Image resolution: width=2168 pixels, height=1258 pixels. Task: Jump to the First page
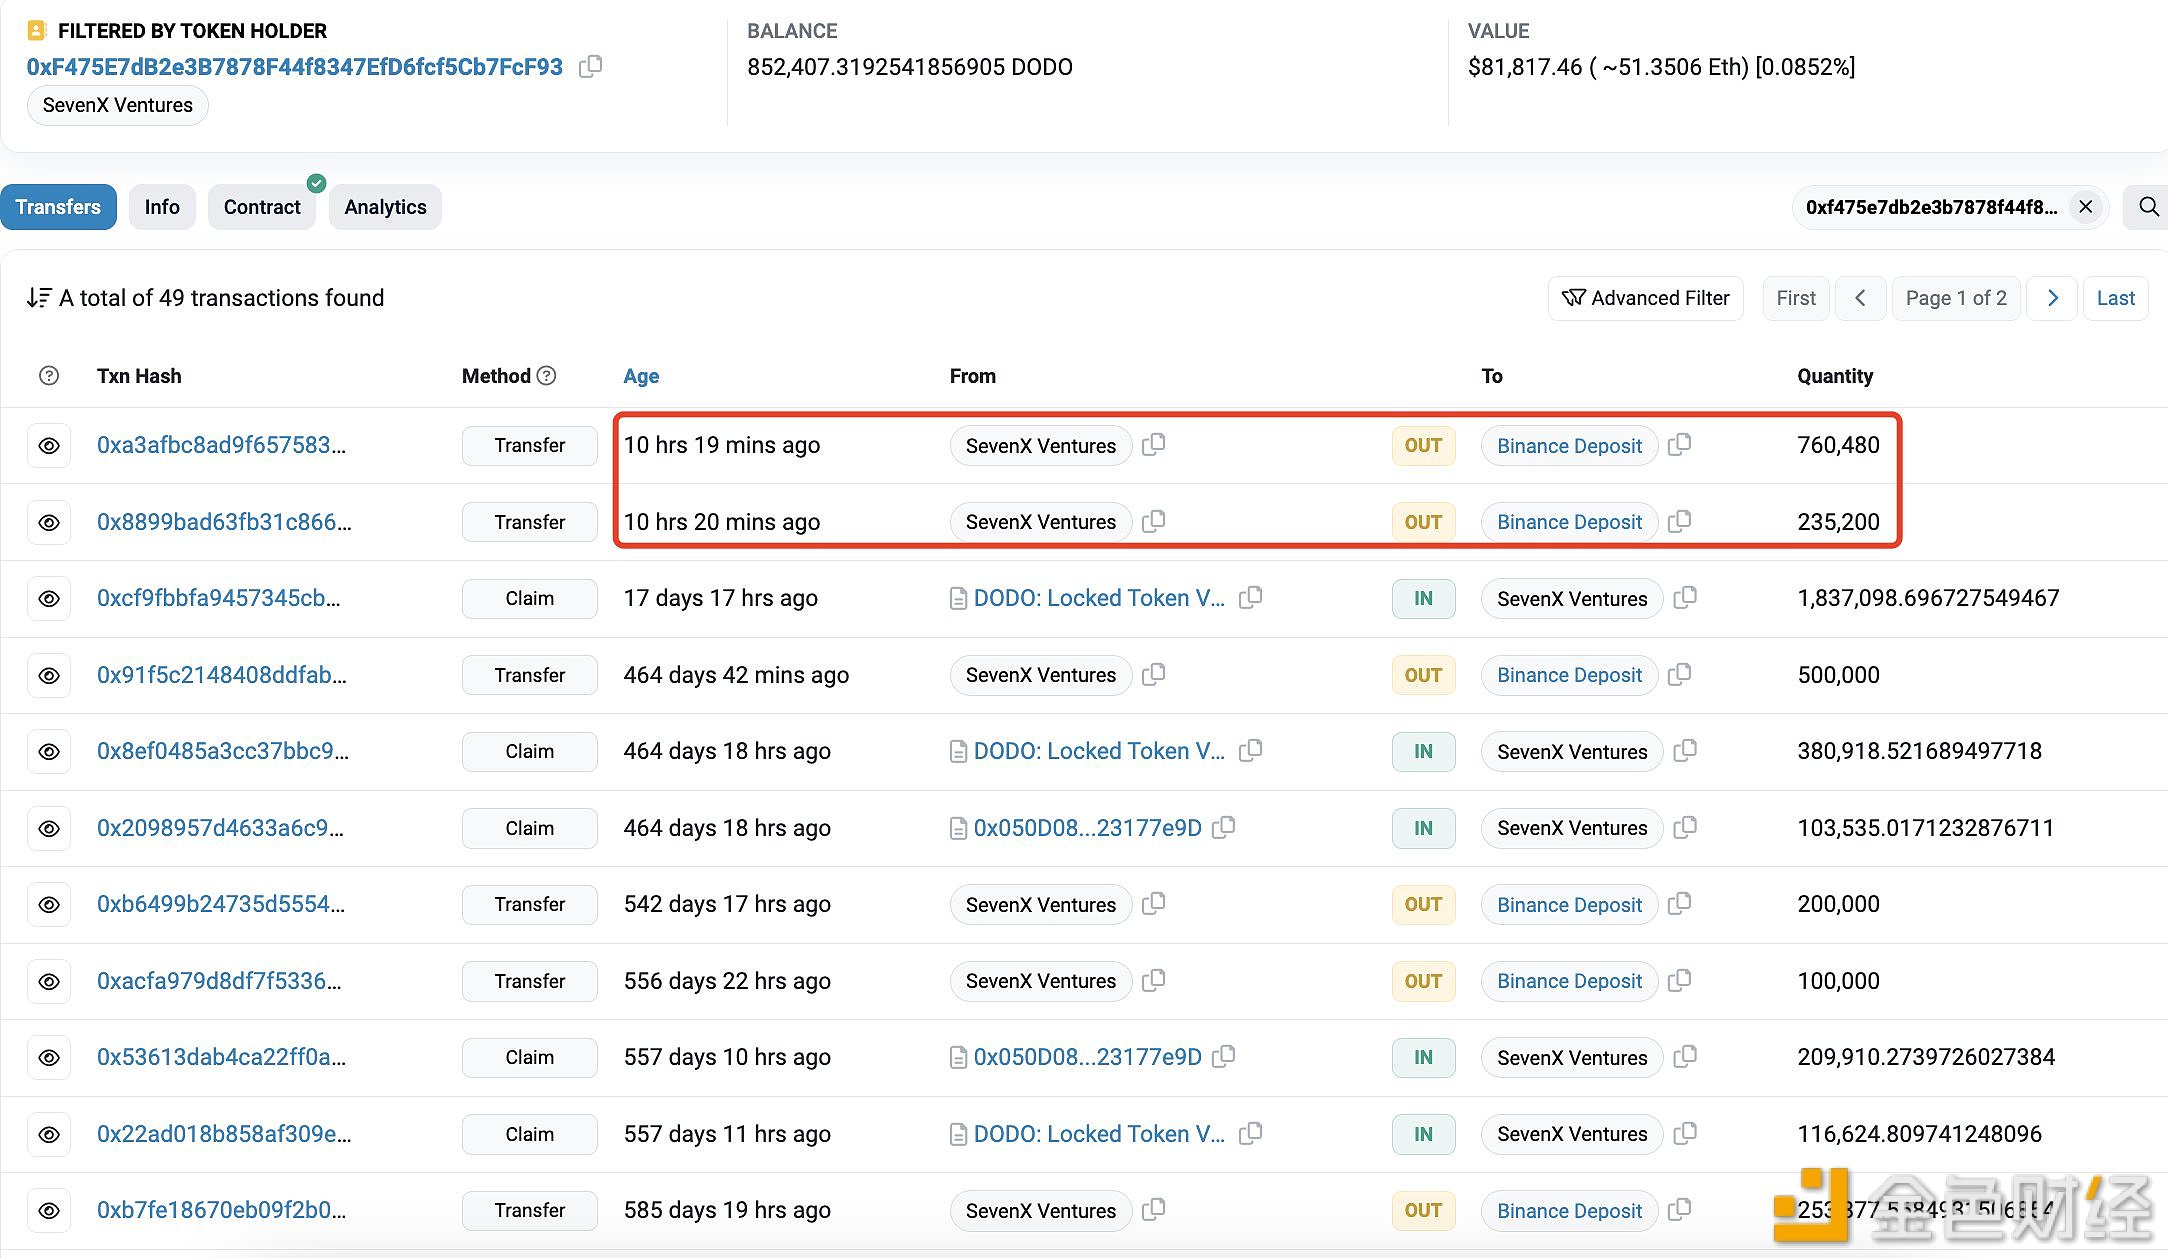[1796, 298]
